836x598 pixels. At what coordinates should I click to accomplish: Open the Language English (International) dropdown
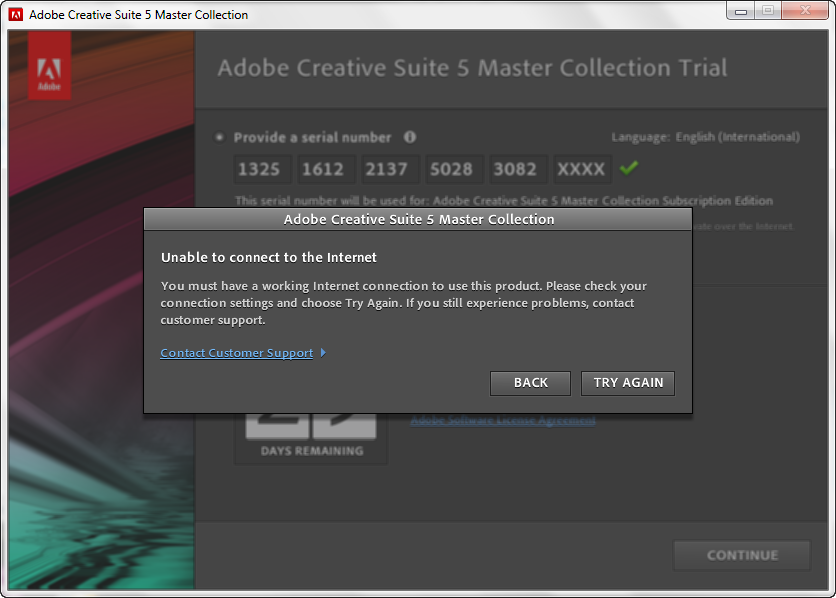click(x=705, y=137)
